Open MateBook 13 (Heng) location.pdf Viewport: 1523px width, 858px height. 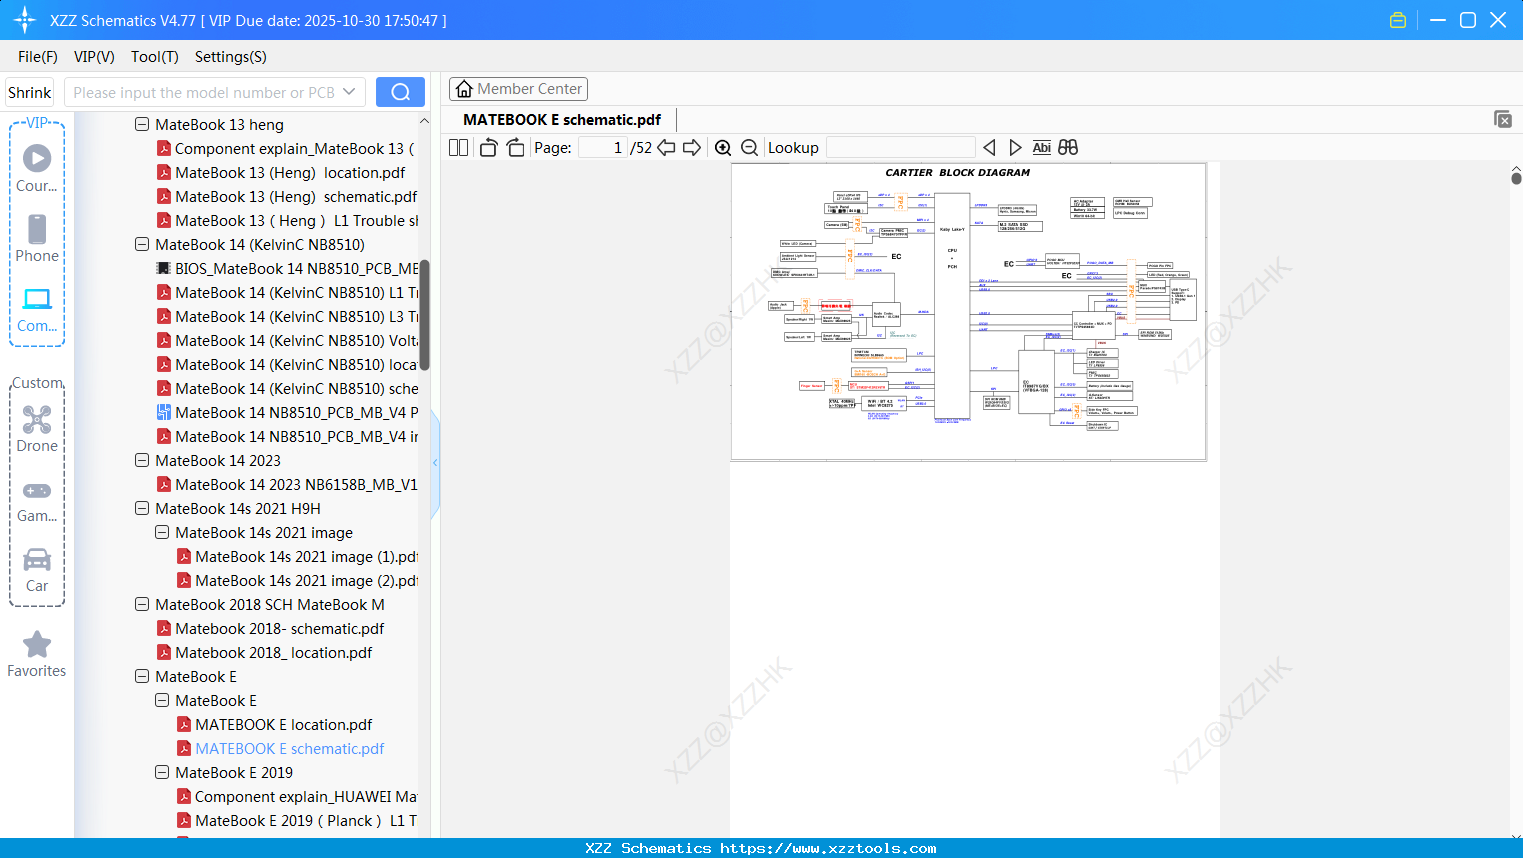(x=281, y=172)
